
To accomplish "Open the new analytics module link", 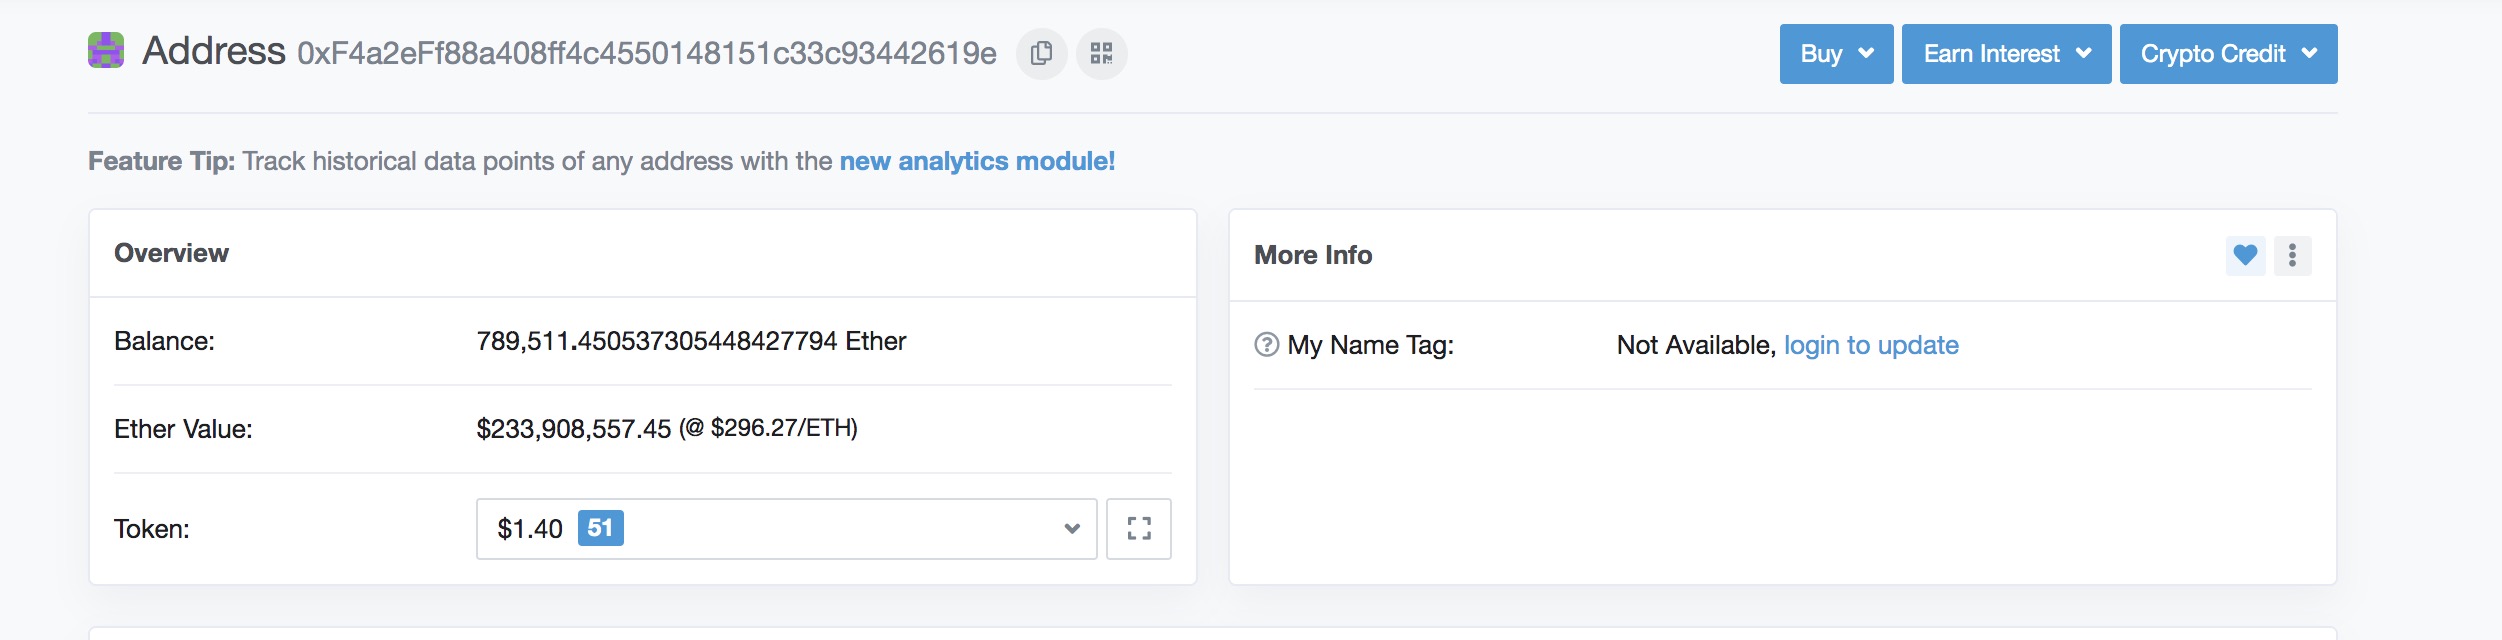I will pos(977,161).
